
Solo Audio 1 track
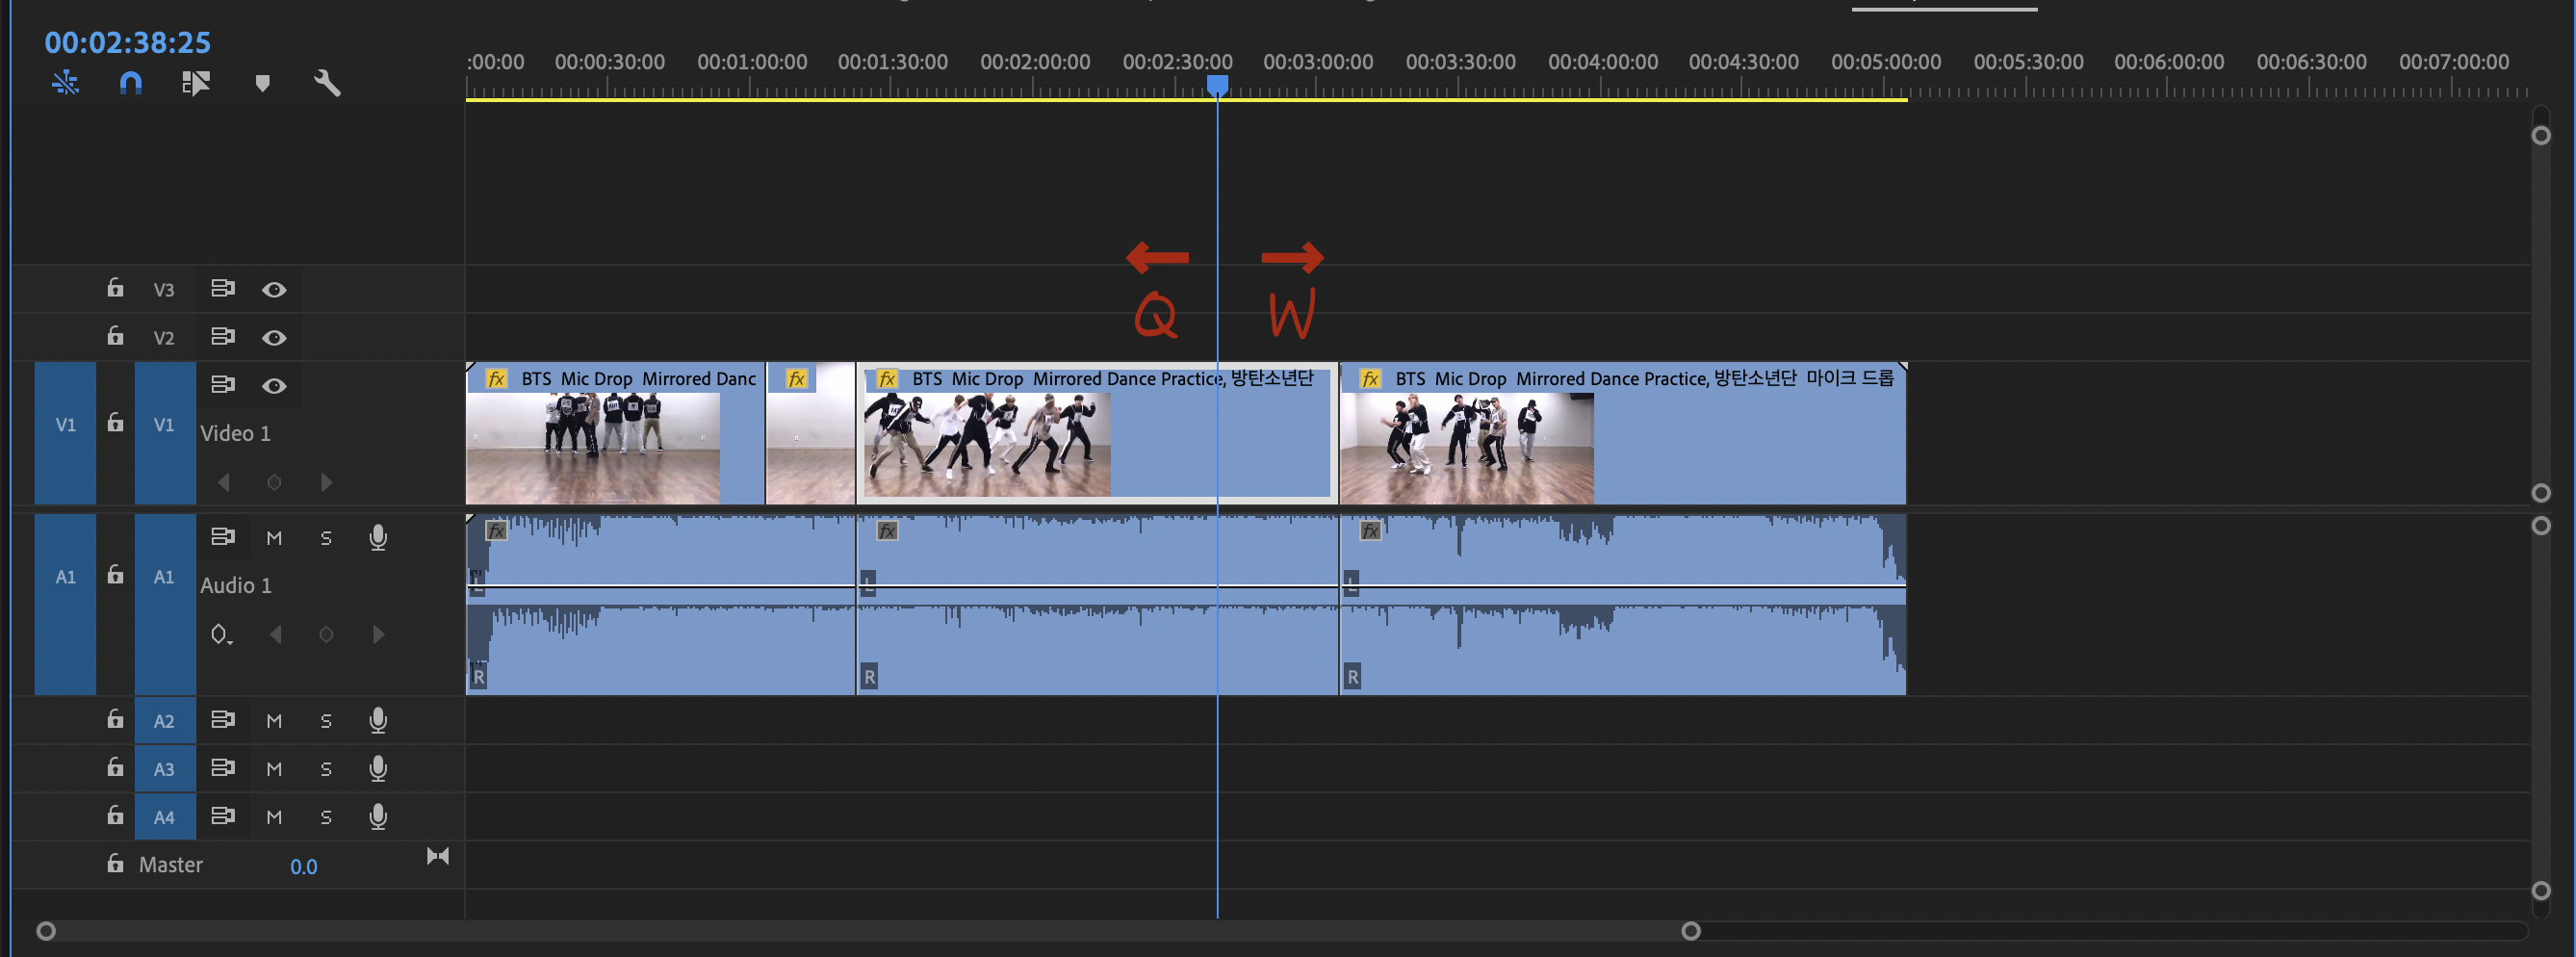pyautogui.click(x=326, y=538)
